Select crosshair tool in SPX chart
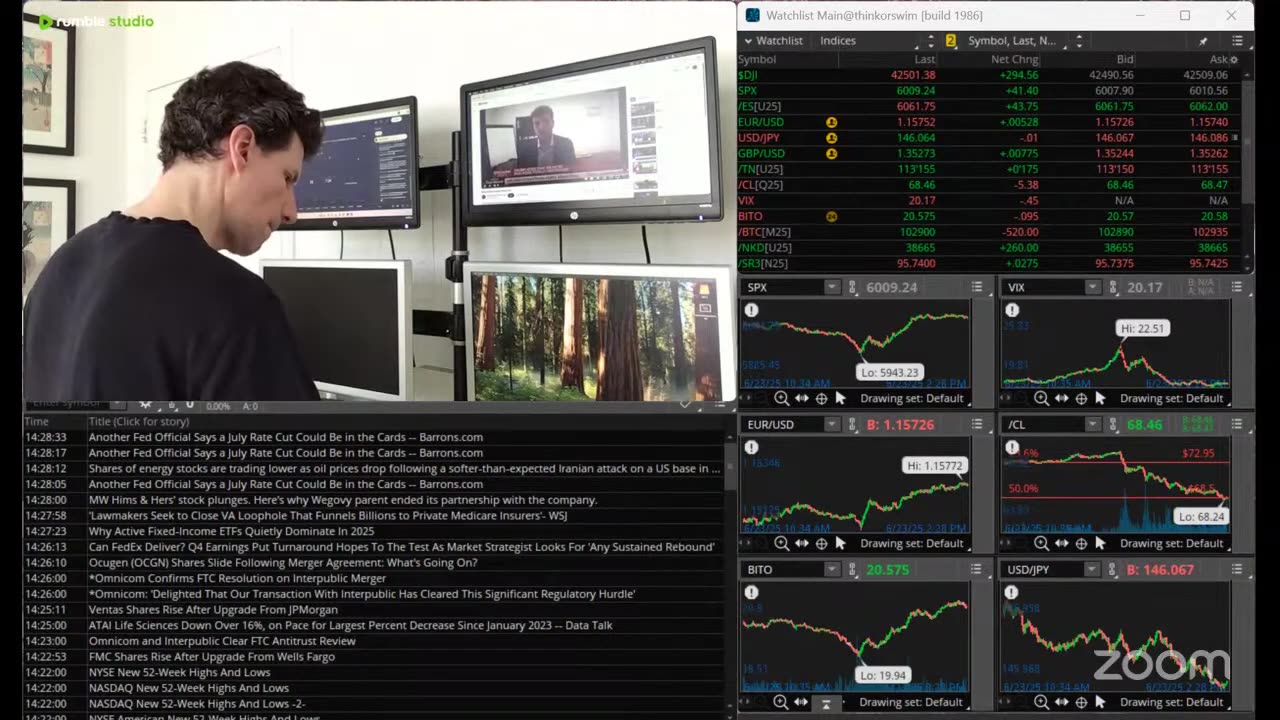Viewport: 1280px width, 720px height. click(821, 398)
